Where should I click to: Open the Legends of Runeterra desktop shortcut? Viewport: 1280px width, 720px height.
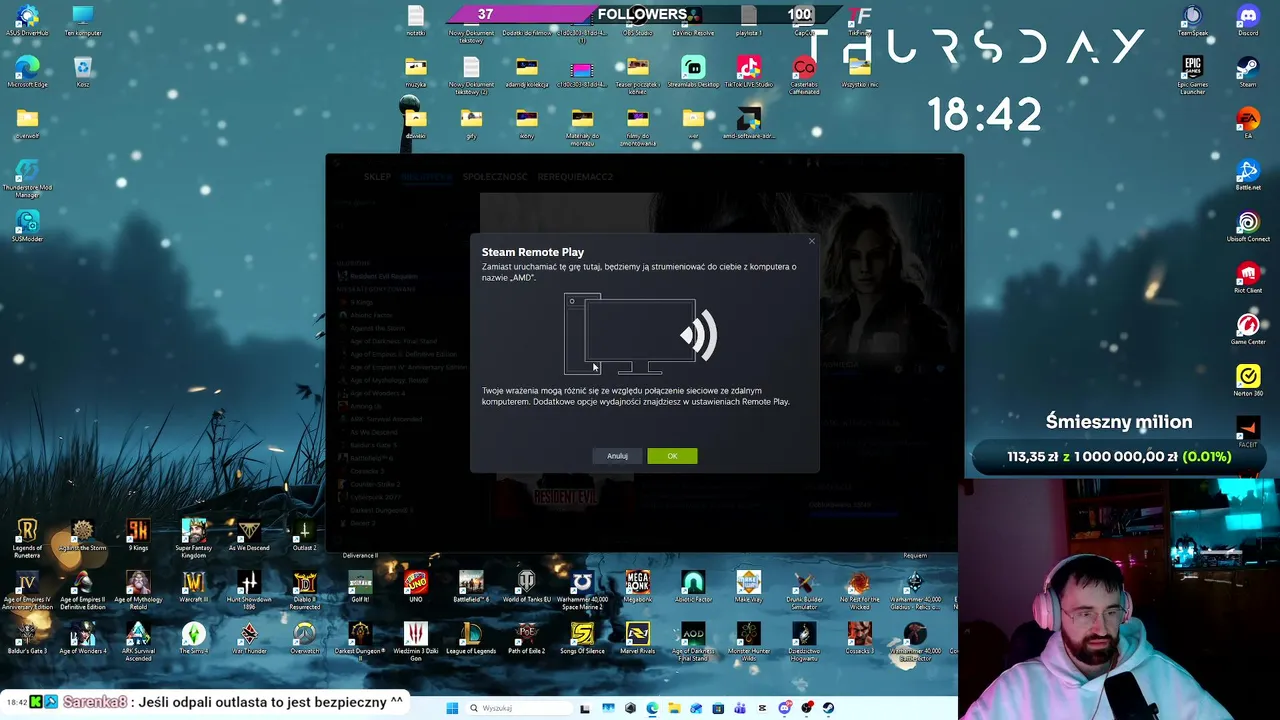[x=27, y=537]
